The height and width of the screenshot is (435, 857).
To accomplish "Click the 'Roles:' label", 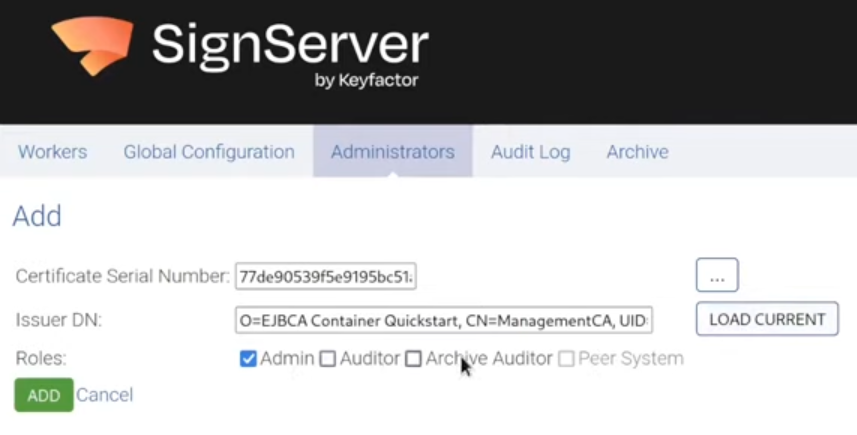I will click(x=41, y=359).
